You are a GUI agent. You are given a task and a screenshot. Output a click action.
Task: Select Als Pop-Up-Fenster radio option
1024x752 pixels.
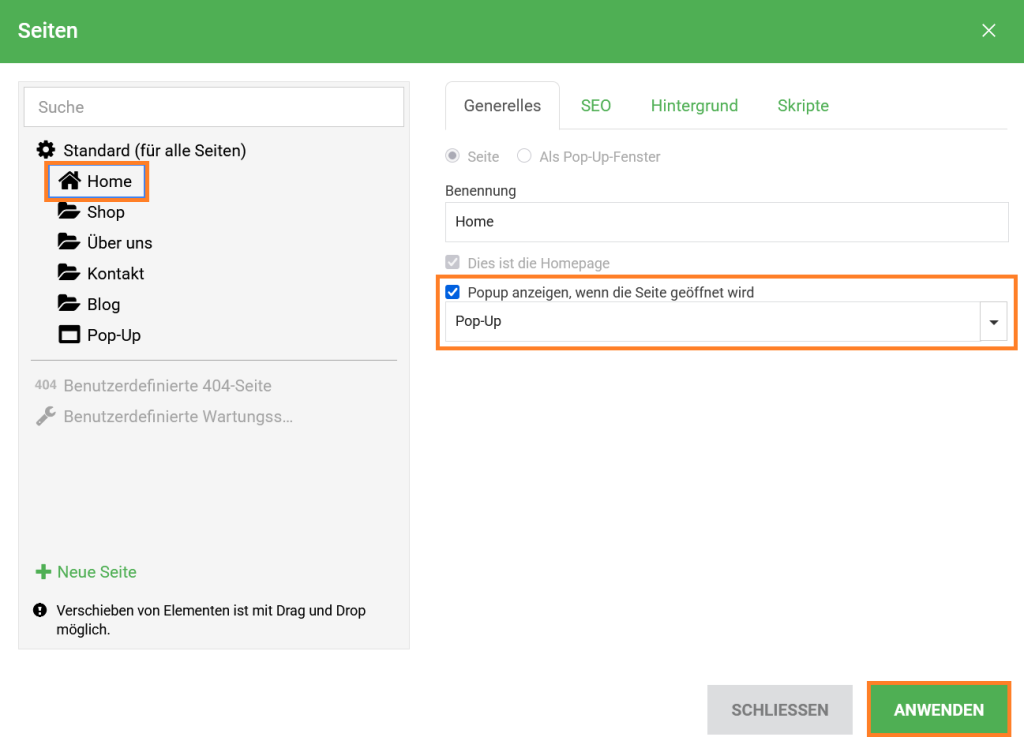click(525, 157)
